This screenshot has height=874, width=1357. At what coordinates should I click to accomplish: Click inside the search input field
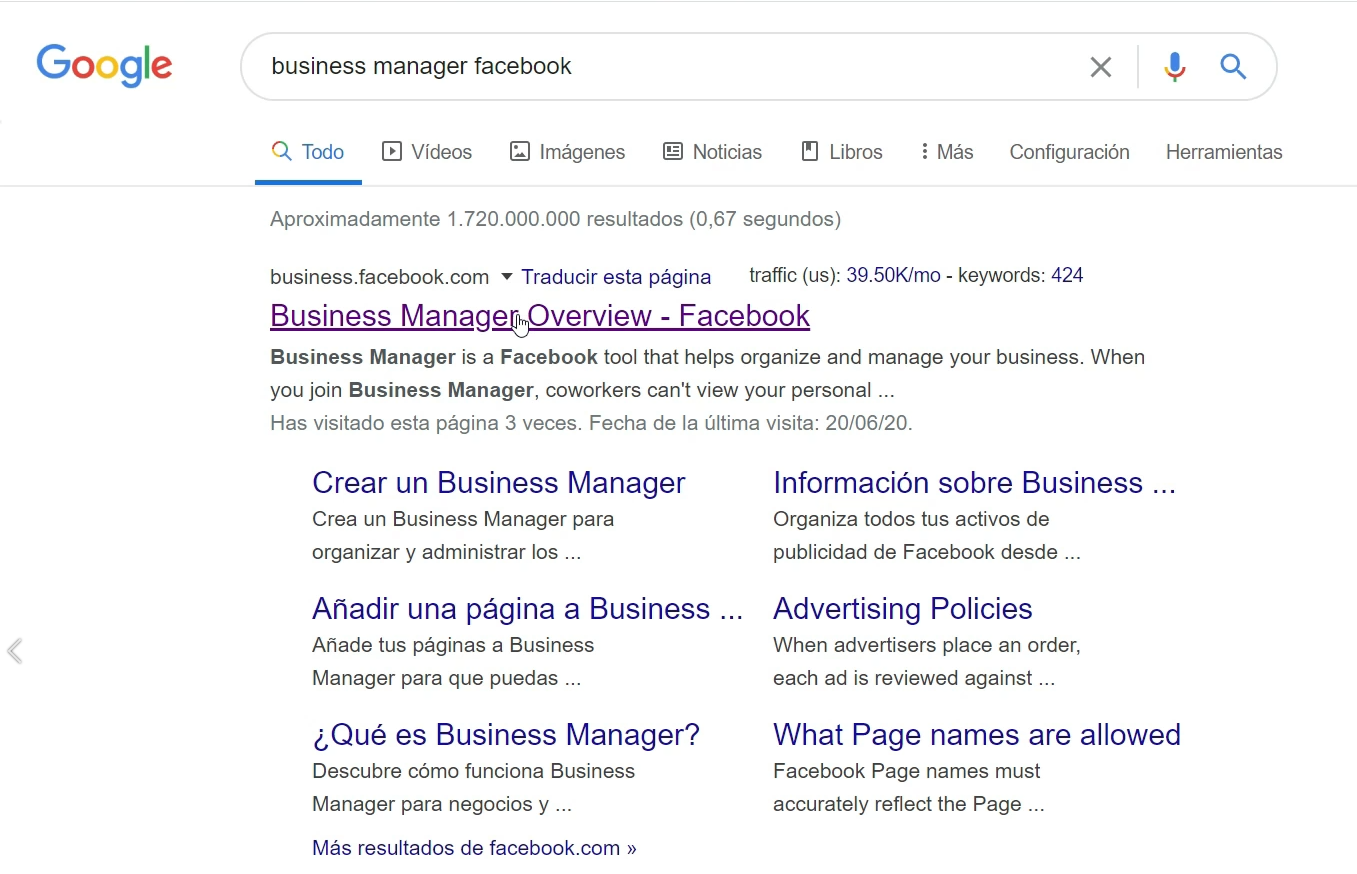coord(660,67)
